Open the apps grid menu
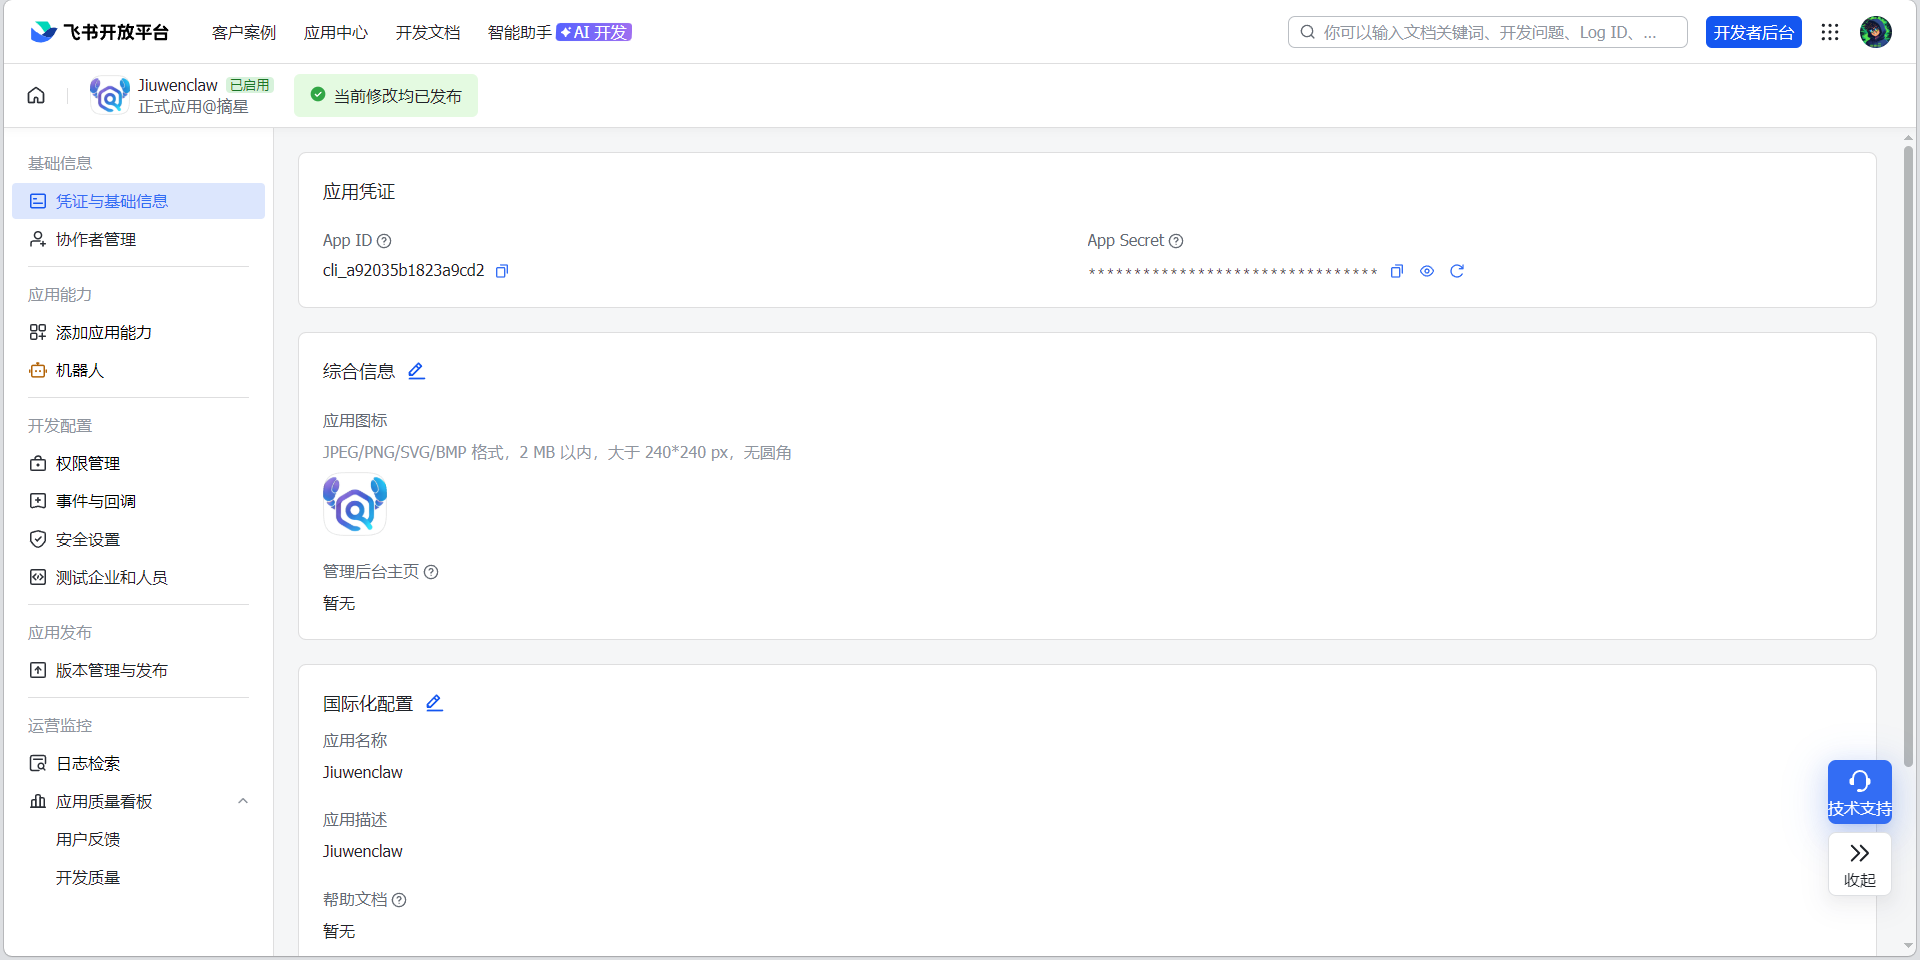The image size is (1920, 960). click(x=1830, y=32)
